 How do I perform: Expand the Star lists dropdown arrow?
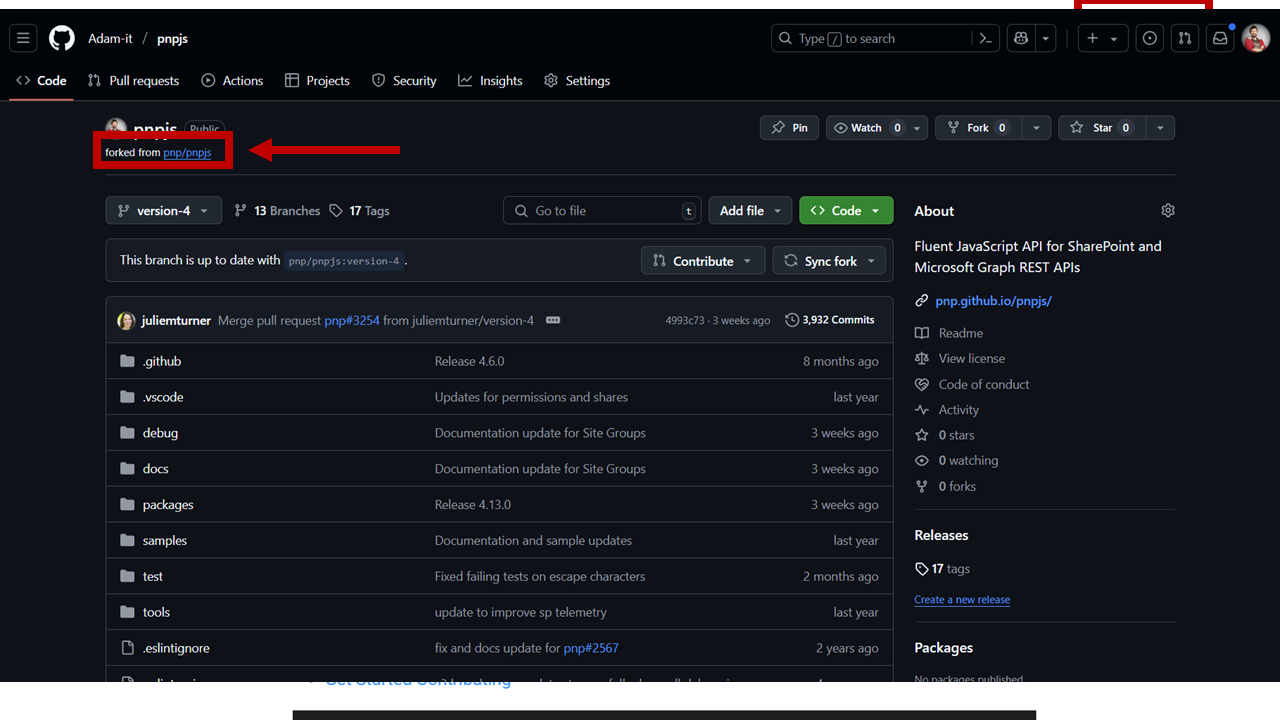[x=1160, y=128]
